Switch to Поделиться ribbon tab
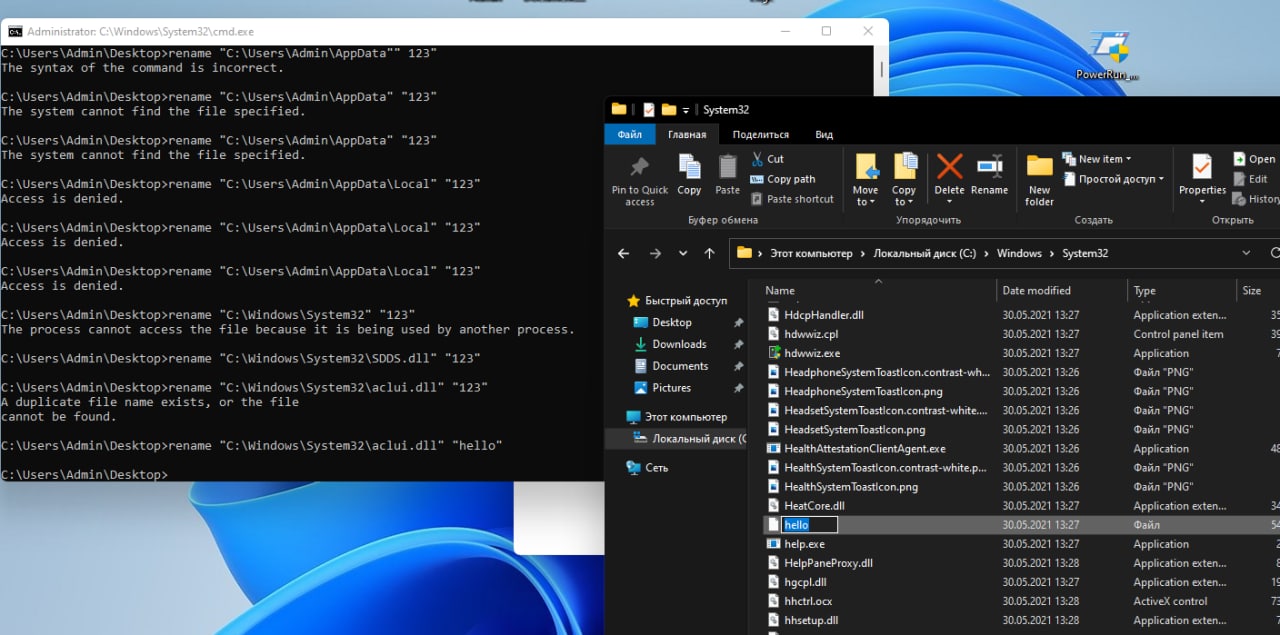The width and height of the screenshot is (1280, 635). click(x=760, y=134)
